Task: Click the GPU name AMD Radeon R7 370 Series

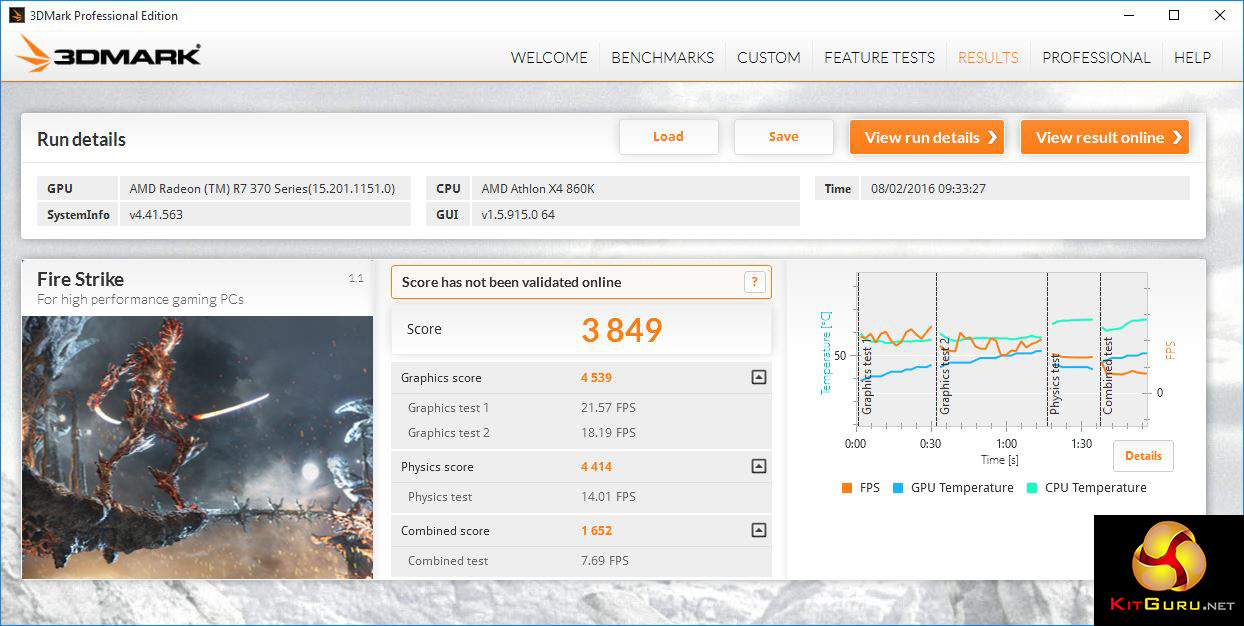Action: pyautogui.click(x=262, y=188)
